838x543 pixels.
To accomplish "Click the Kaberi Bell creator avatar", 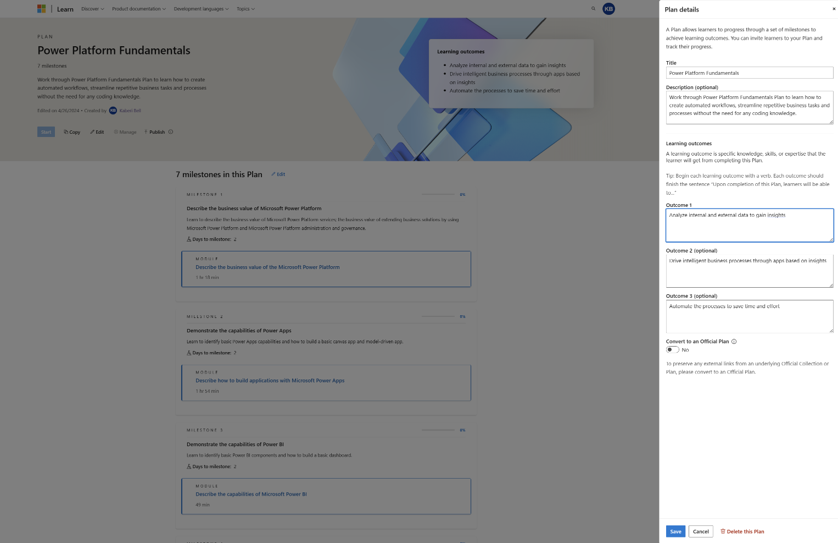I will click(x=113, y=111).
